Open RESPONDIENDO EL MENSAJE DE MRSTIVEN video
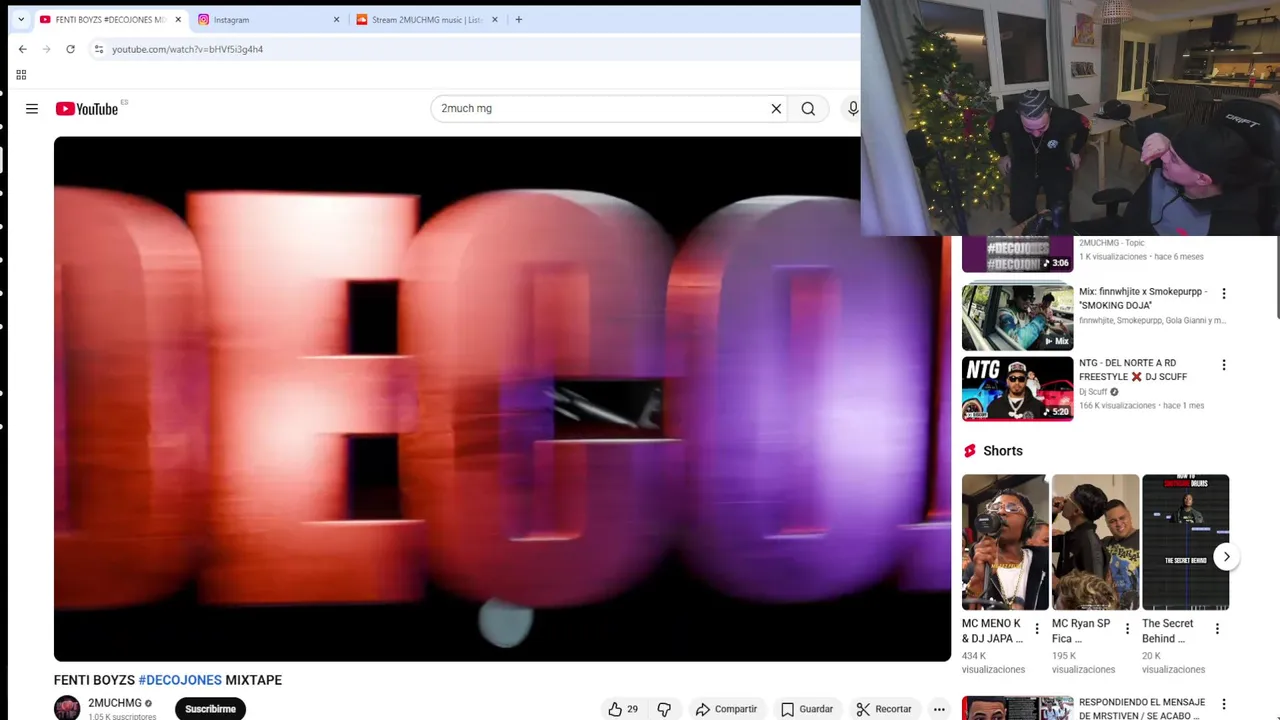The width and height of the screenshot is (1280, 720). pyautogui.click(x=1142, y=708)
